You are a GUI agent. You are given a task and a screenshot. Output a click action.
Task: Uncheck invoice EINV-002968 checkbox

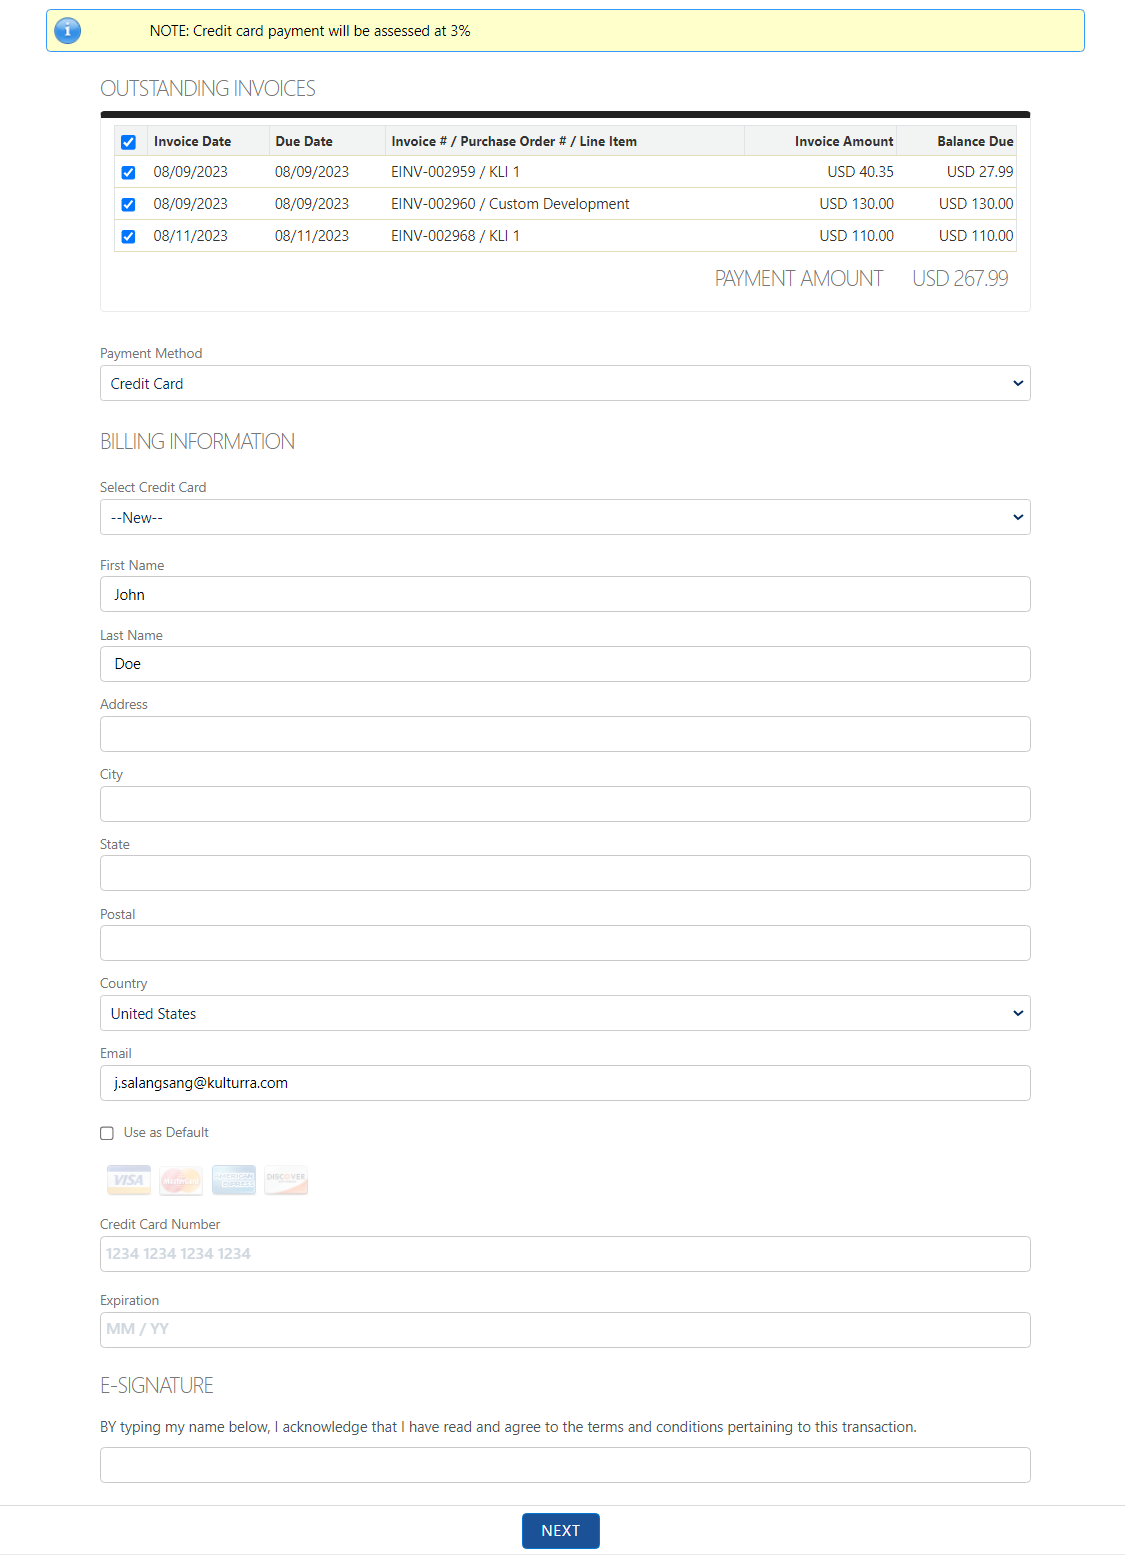[128, 236]
